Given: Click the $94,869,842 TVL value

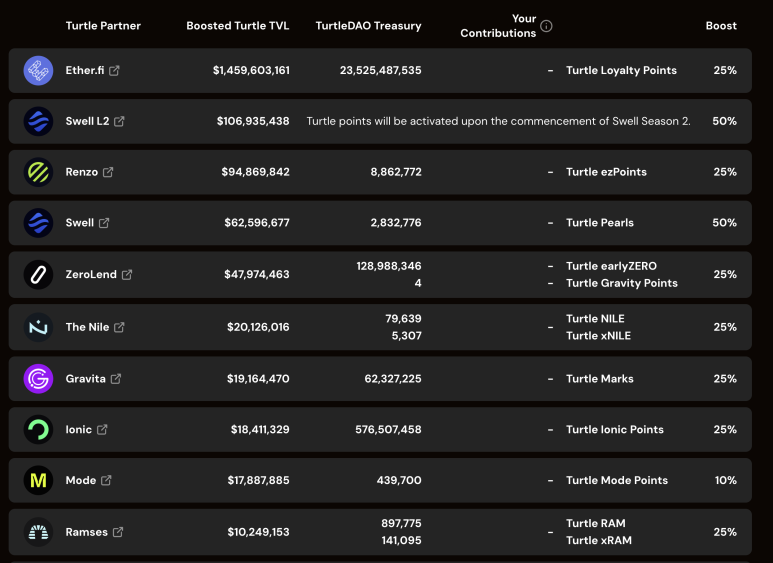Looking at the screenshot, I should 255,172.
